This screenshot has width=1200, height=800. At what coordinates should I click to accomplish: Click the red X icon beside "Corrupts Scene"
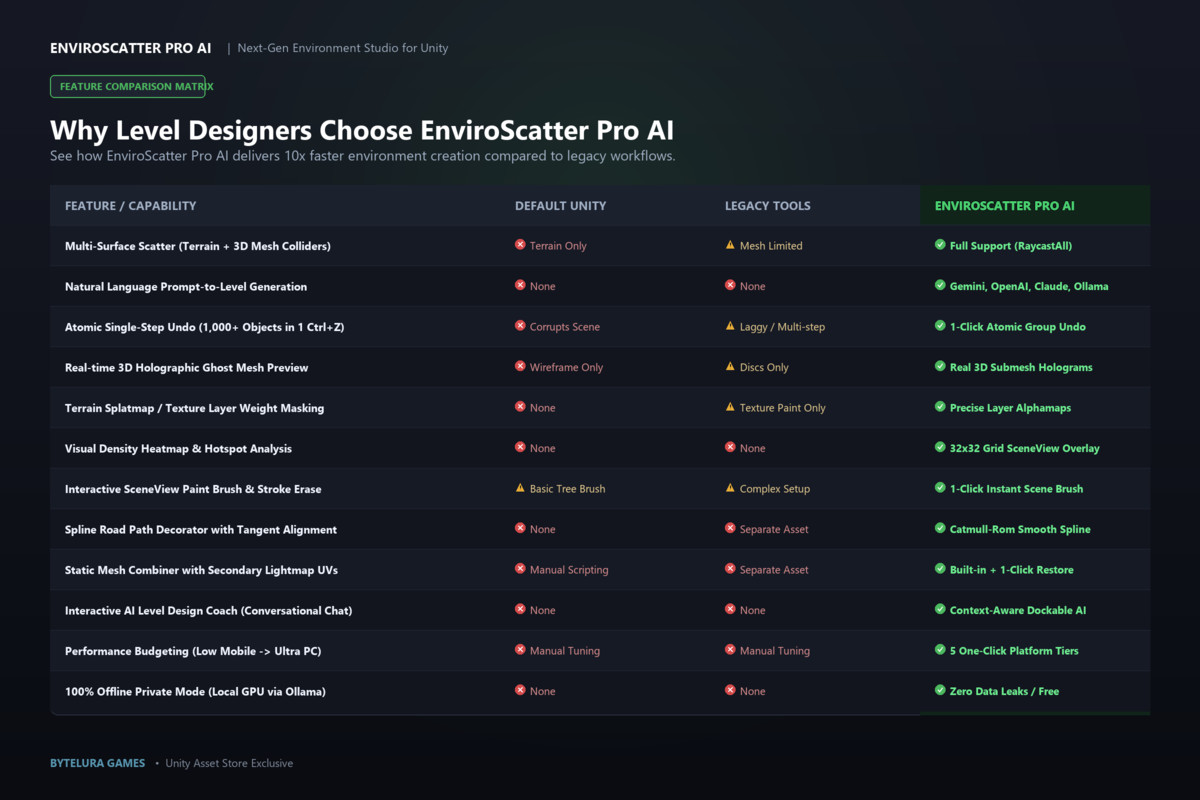520,326
